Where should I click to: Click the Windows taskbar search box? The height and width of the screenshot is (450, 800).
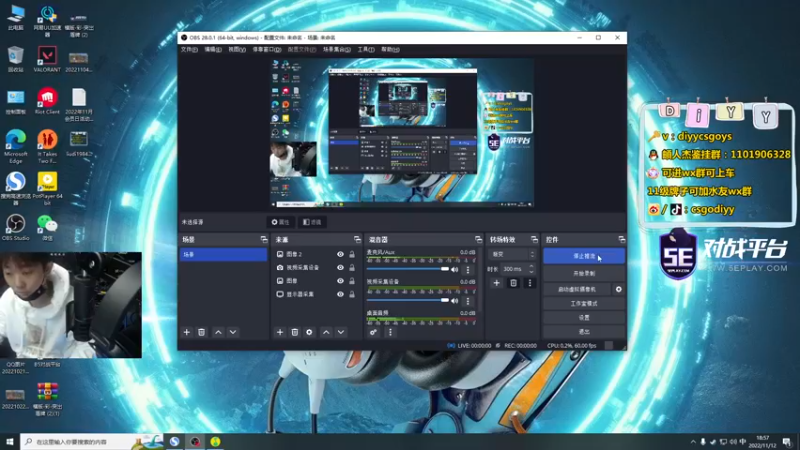[92, 442]
